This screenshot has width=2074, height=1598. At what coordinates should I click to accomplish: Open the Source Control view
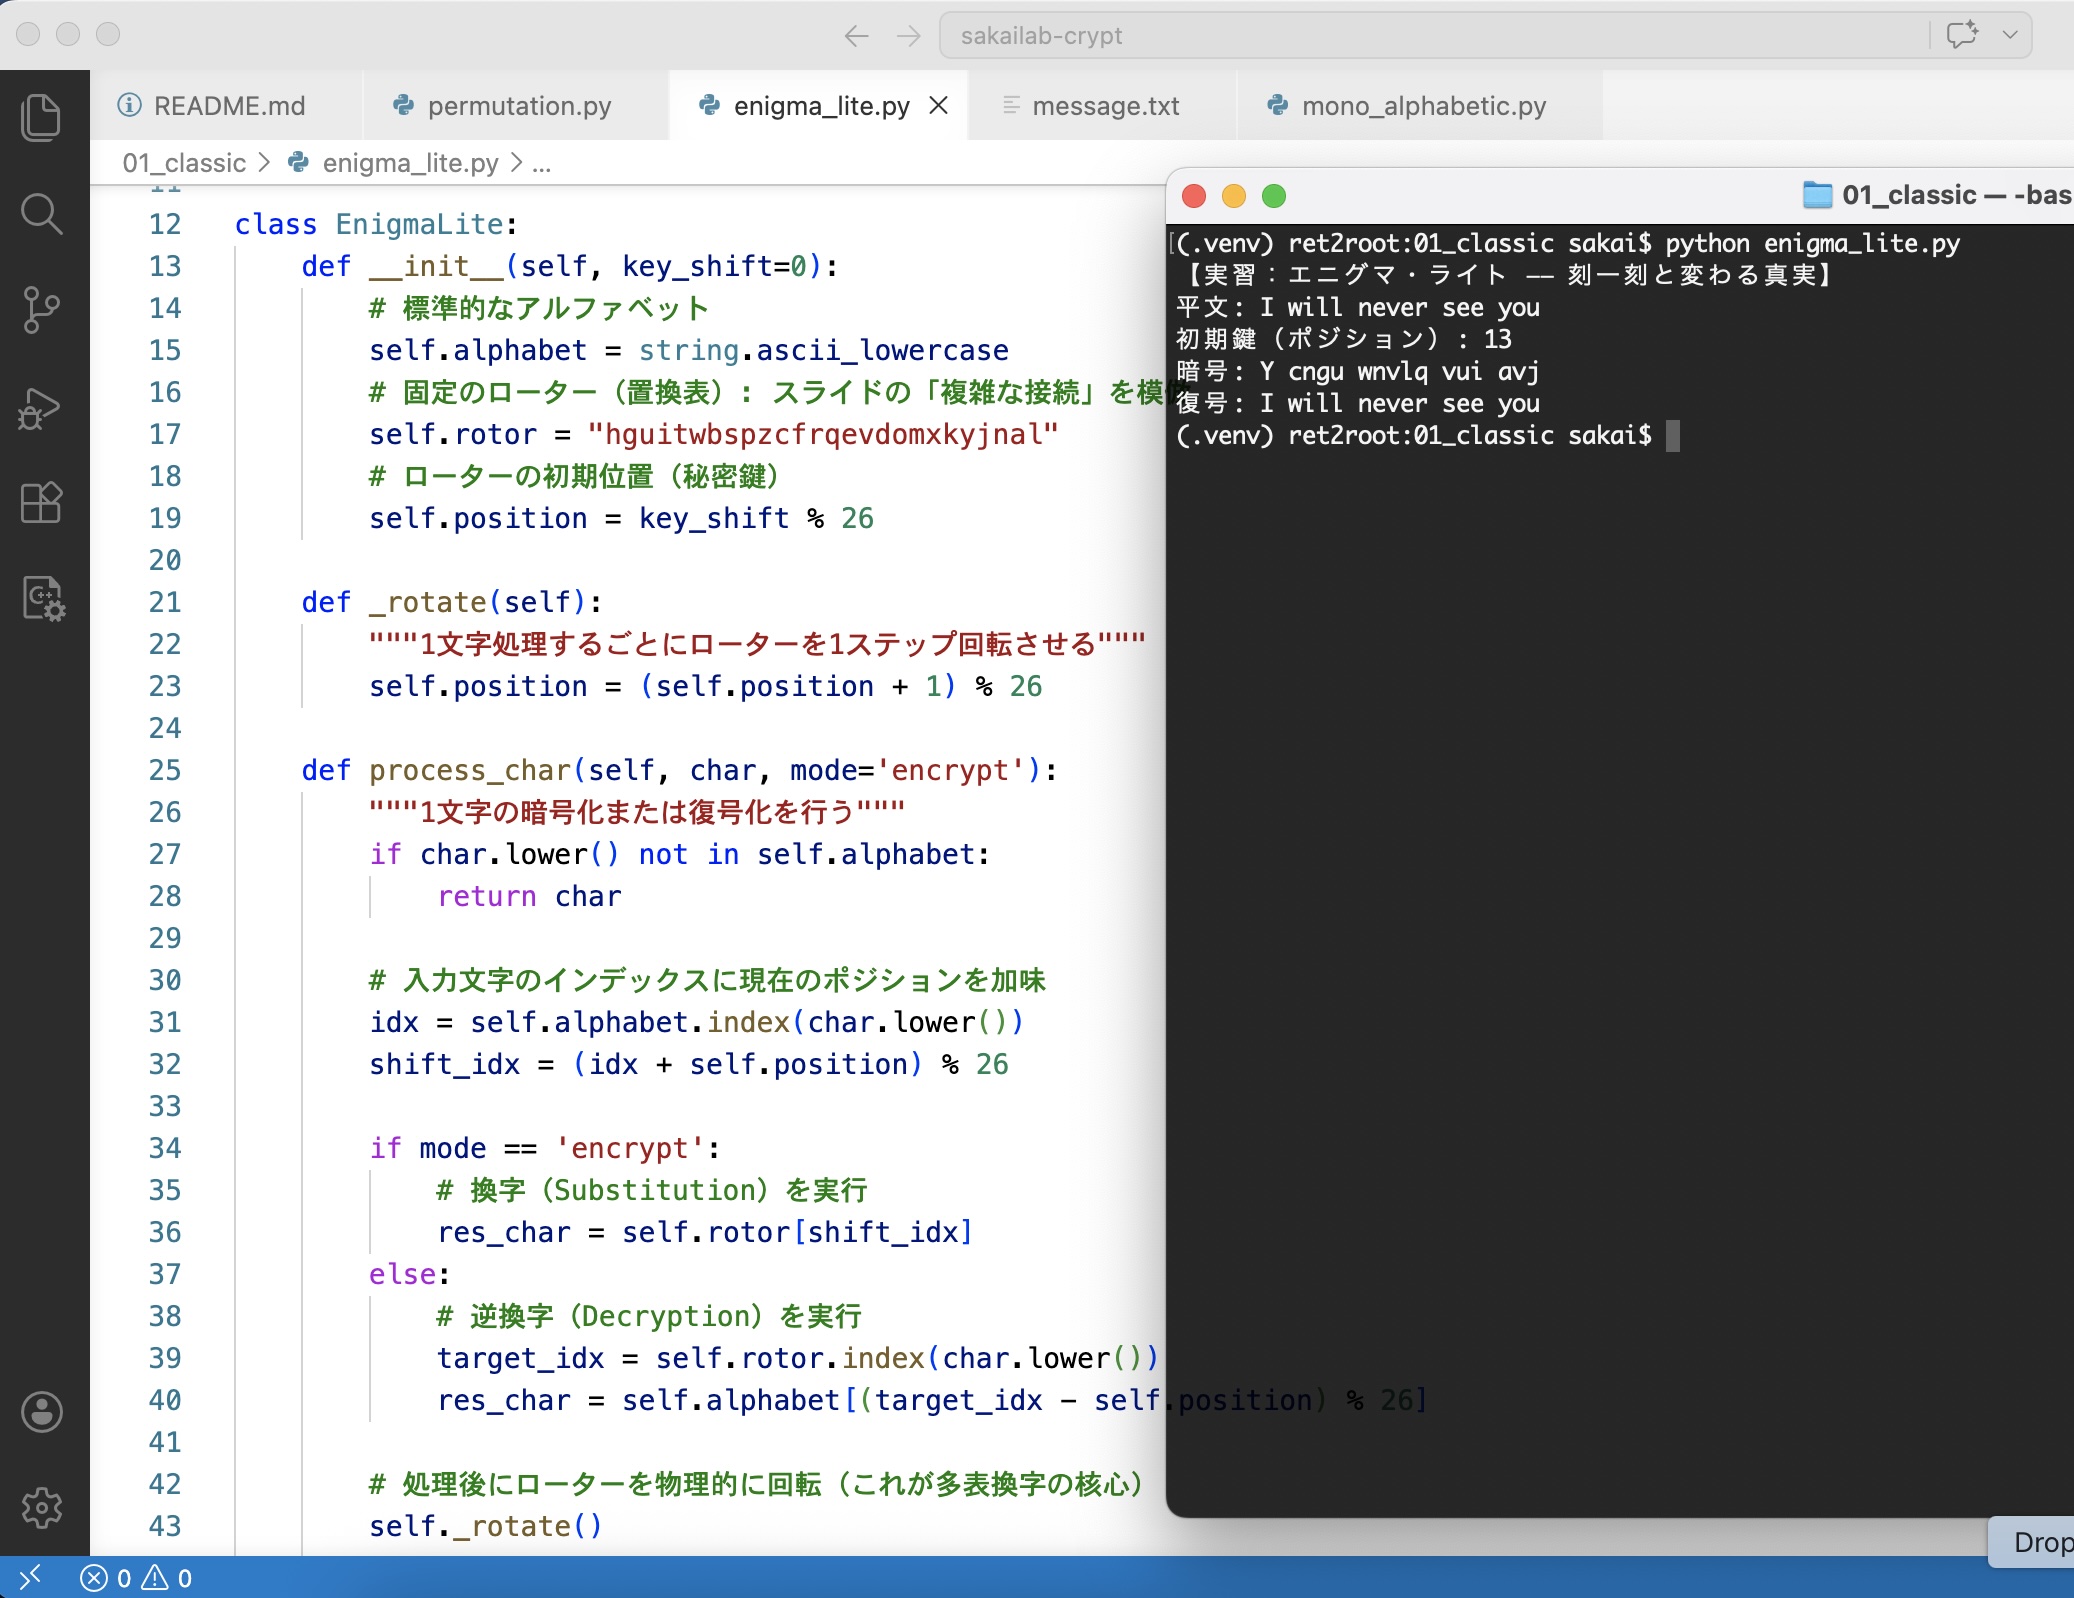[41, 310]
